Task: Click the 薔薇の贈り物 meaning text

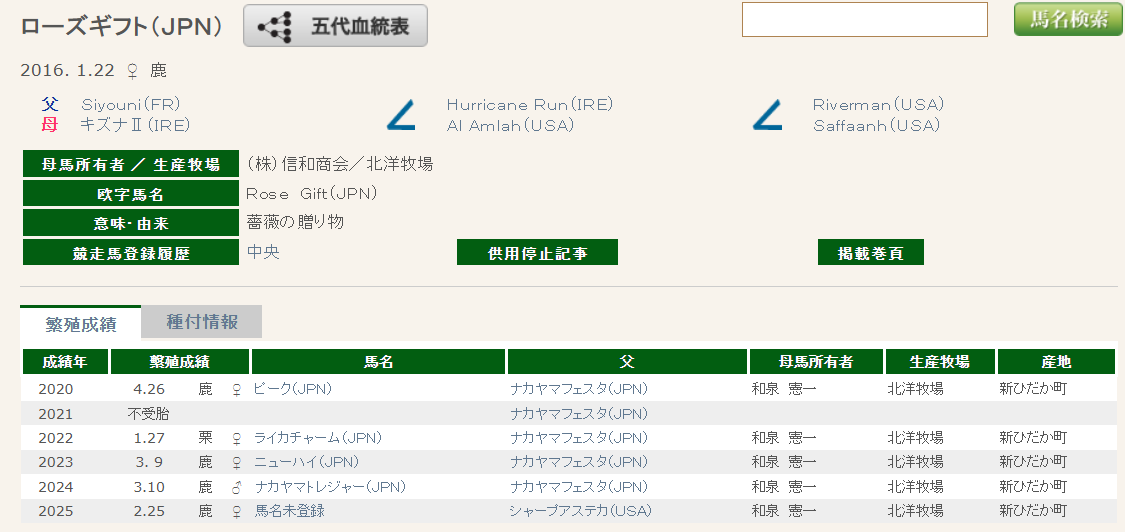Action: pyautogui.click(x=295, y=222)
